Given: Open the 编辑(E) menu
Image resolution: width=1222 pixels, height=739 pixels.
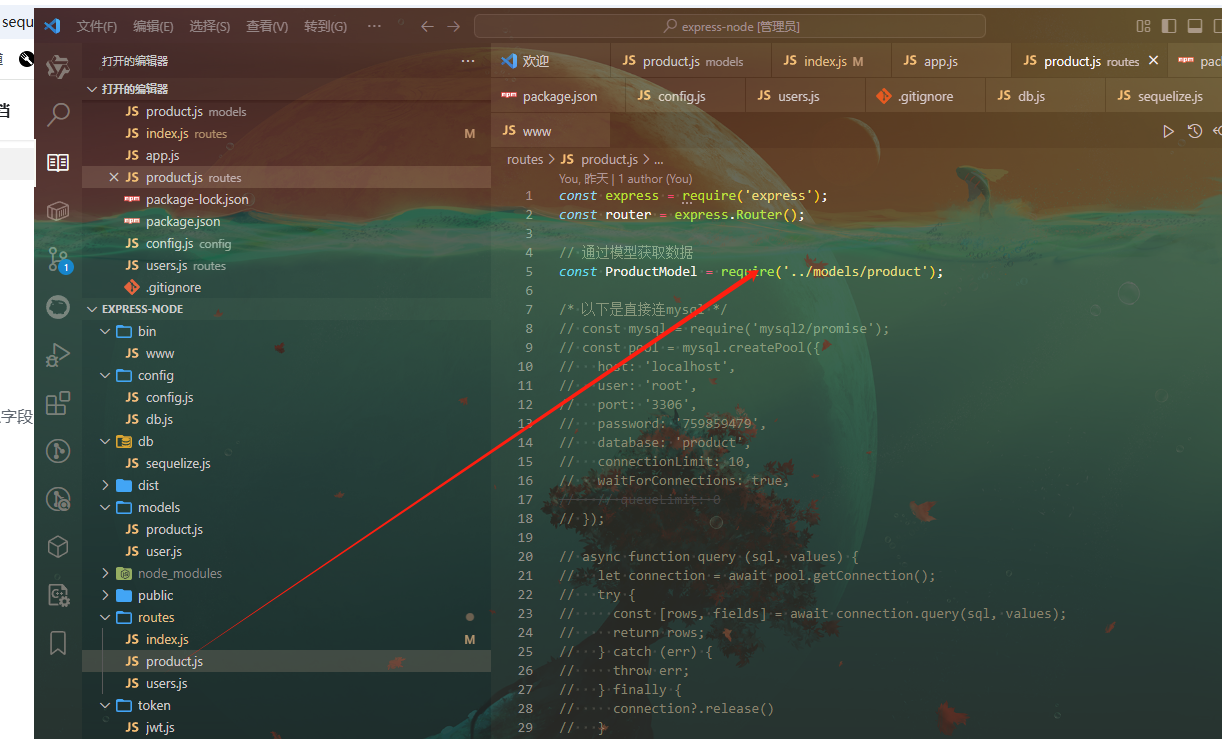Looking at the screenshot, I should (153, 27).
